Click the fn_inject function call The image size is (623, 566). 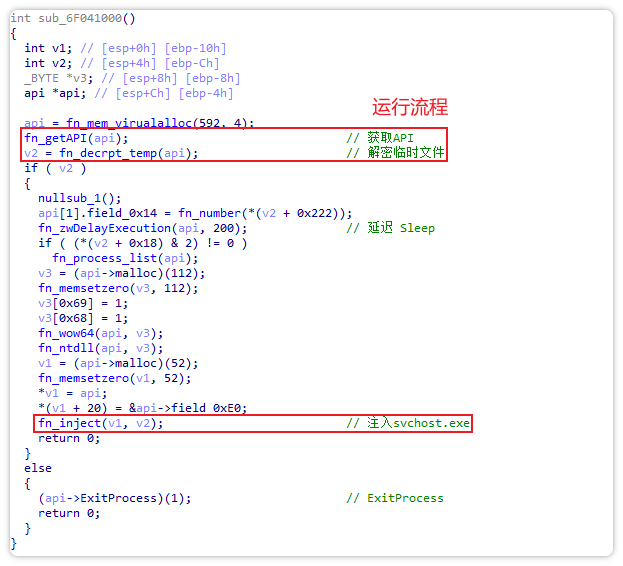pyautogui.click(x=101, y=423)
